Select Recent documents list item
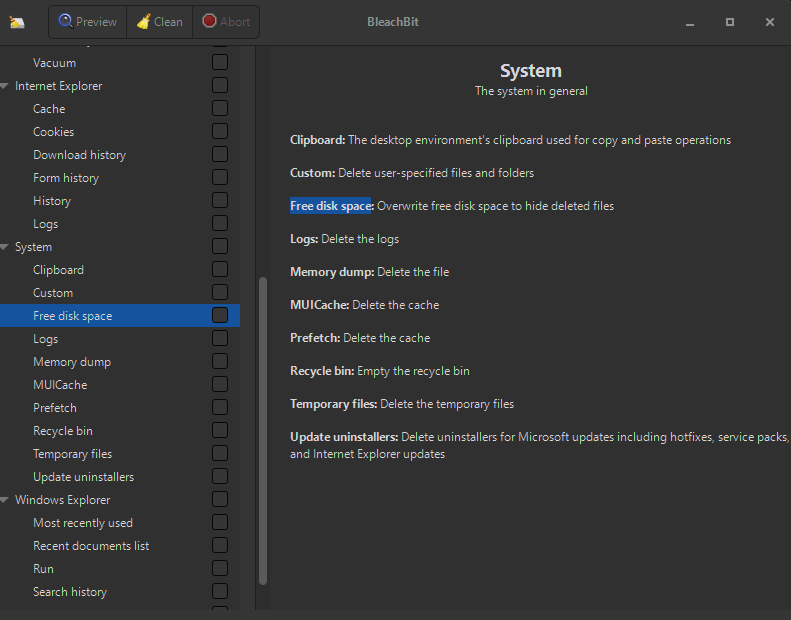This screenshot has height=620, width=791. point(91,546)
